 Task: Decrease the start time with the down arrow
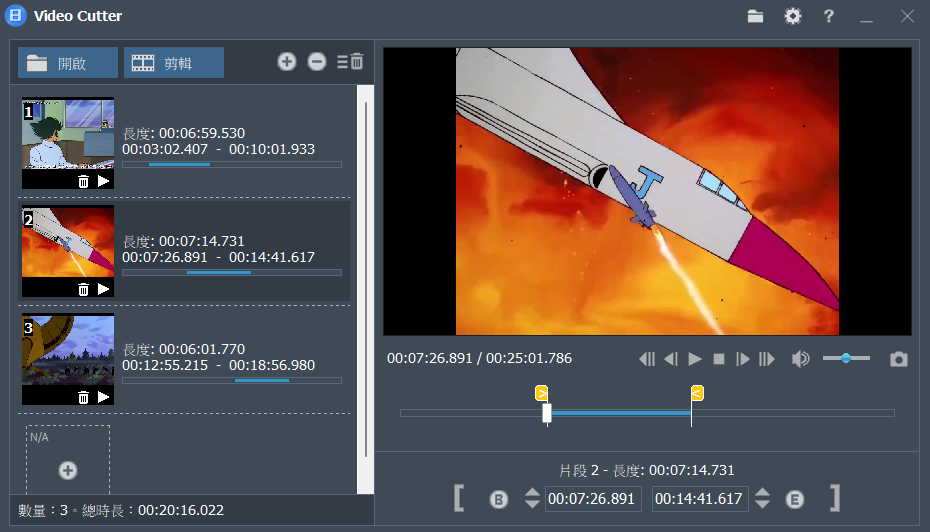click(532, 504)
